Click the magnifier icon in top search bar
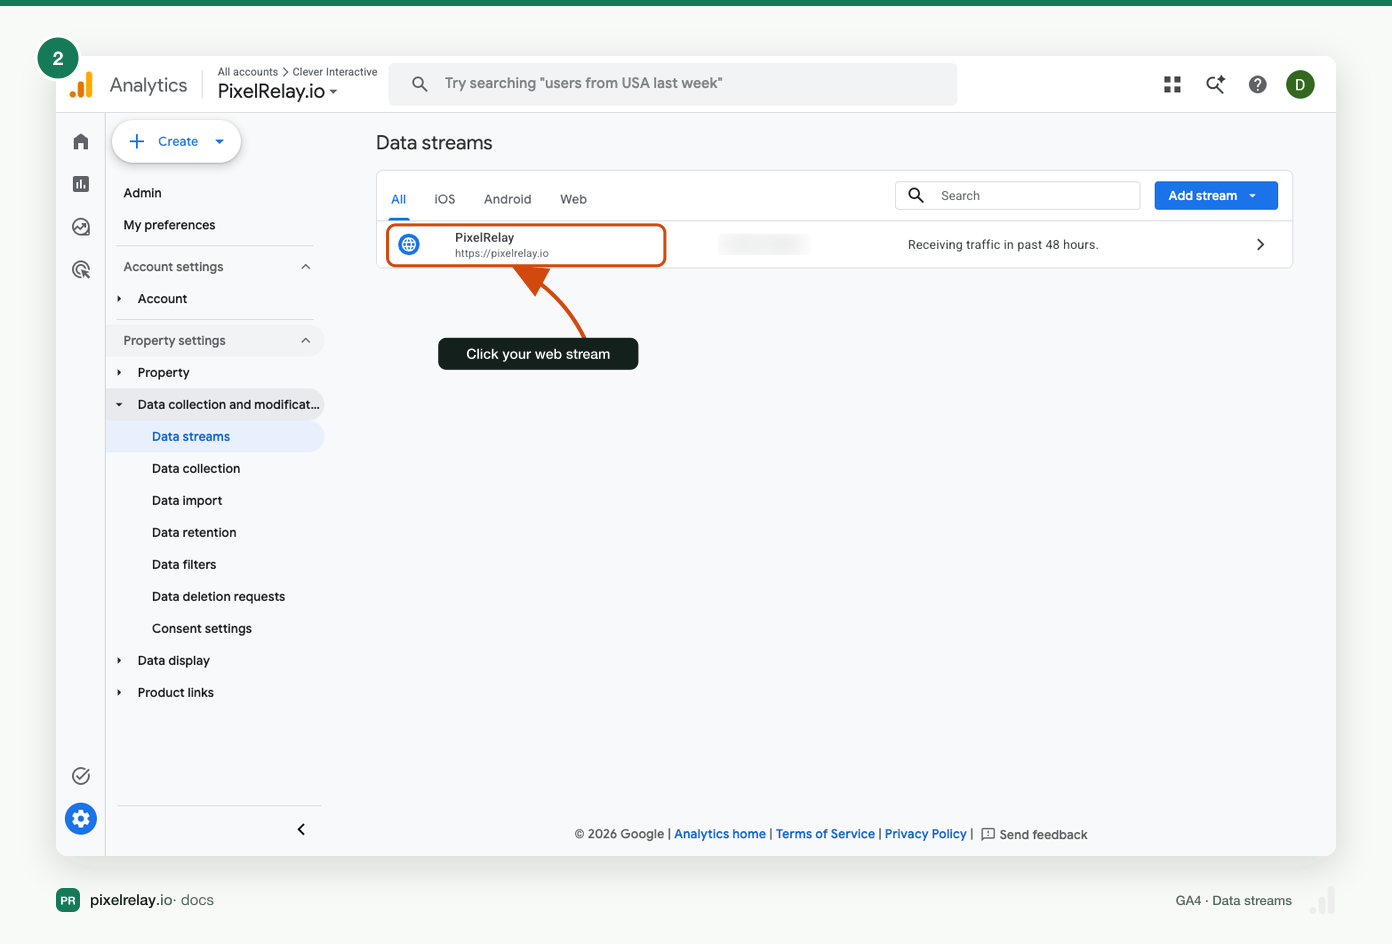 [x=420, y=84]
